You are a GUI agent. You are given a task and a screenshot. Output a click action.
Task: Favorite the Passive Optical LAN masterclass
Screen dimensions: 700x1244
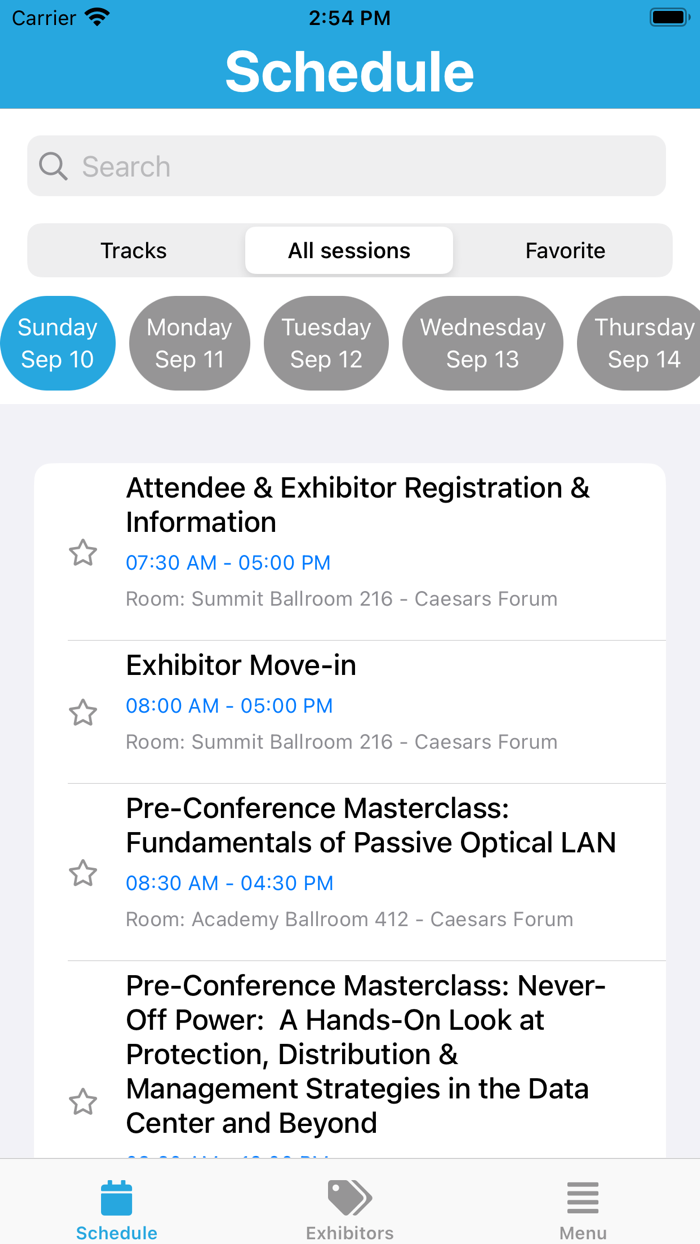pos(83,872)
